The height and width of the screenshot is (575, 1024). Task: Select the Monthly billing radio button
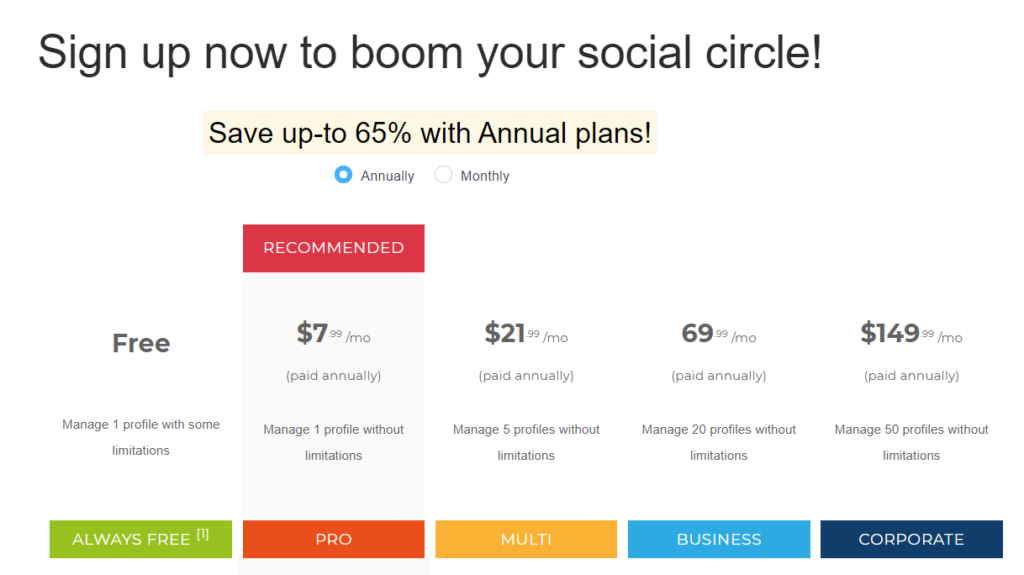pos(443,175)
